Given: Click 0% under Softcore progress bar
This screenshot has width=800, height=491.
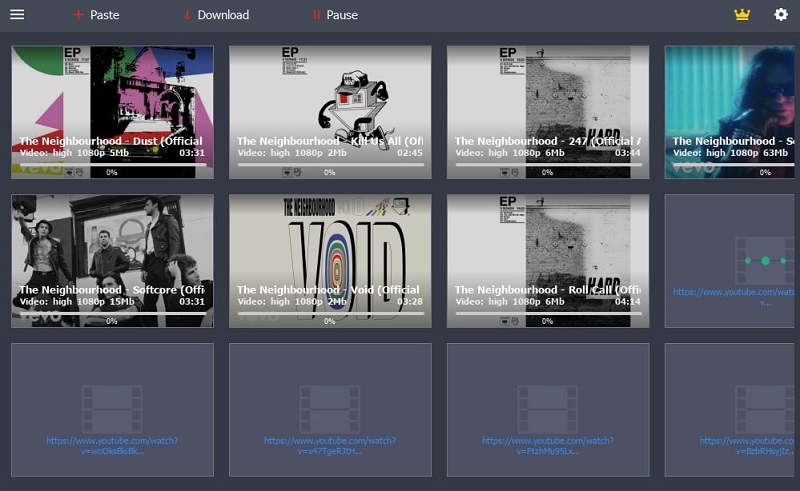Looking at the screenshot, I should tap(112, 321).
